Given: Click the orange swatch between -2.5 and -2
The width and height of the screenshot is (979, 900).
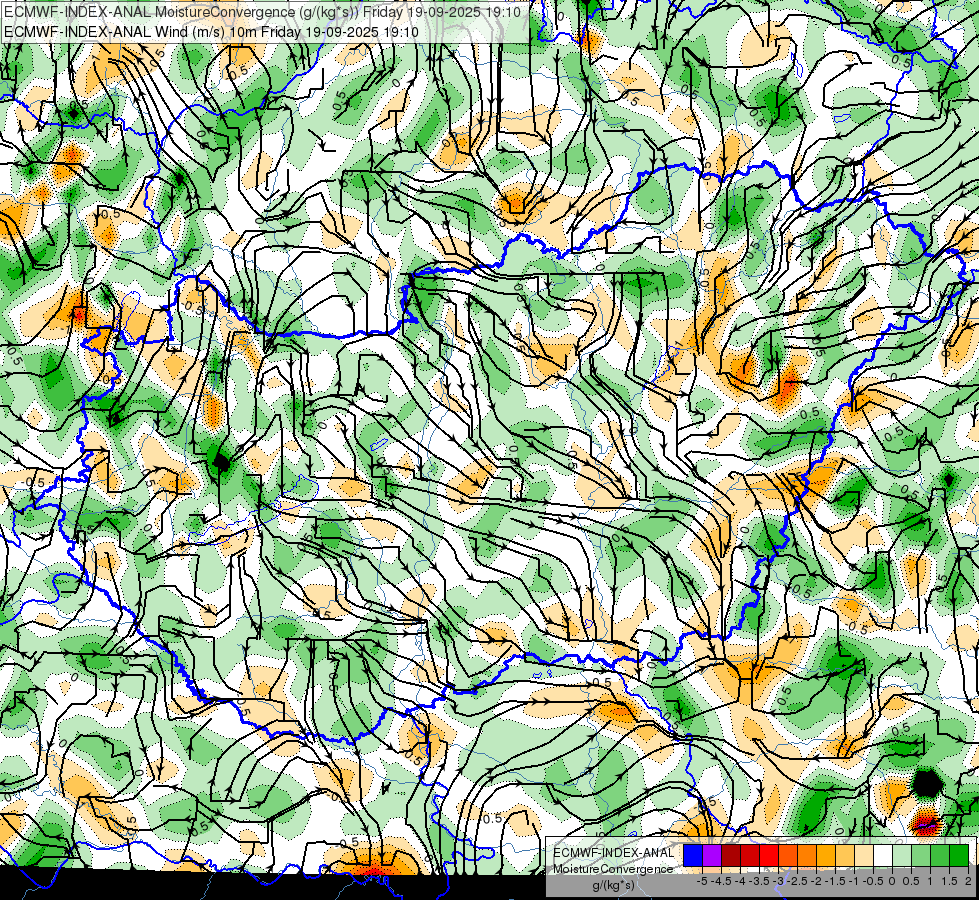Looking at the screenshot, I should pos(807,855).
